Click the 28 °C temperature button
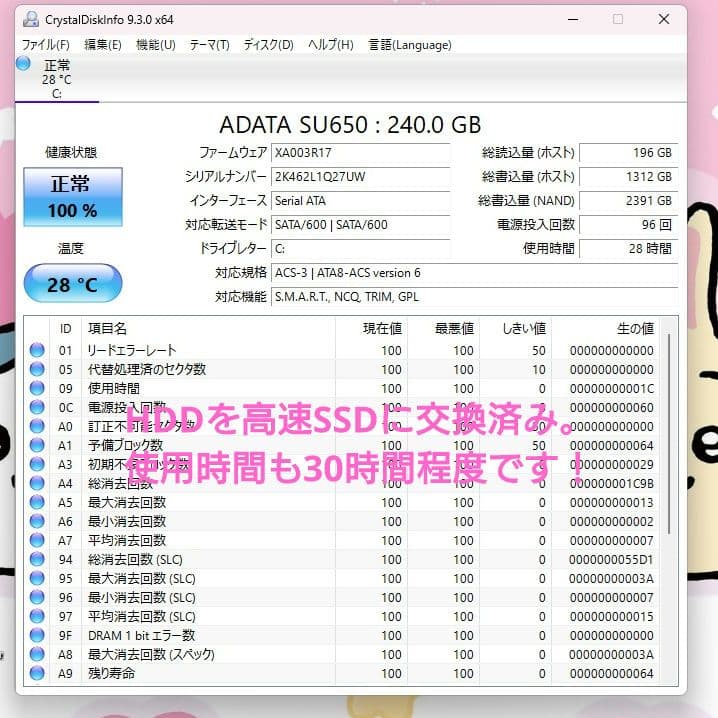Image resolution: width=718 pixels, height=718 pixels. [x=73, y=283]
